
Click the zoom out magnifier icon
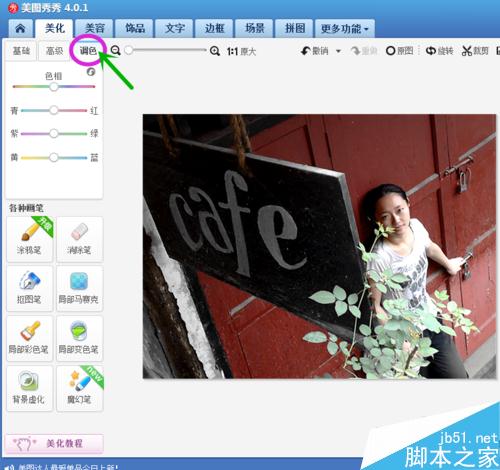[x=115, y=51]
